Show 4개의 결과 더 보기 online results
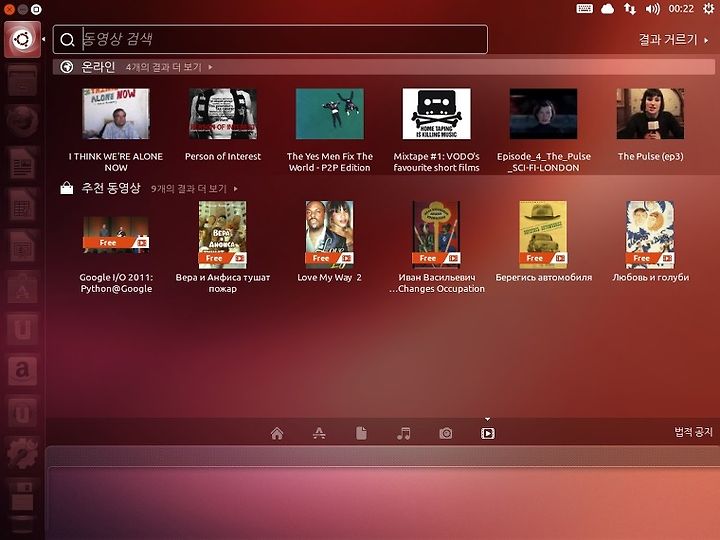720x540 pixels. pyautogui.click(x=169, y=67)
